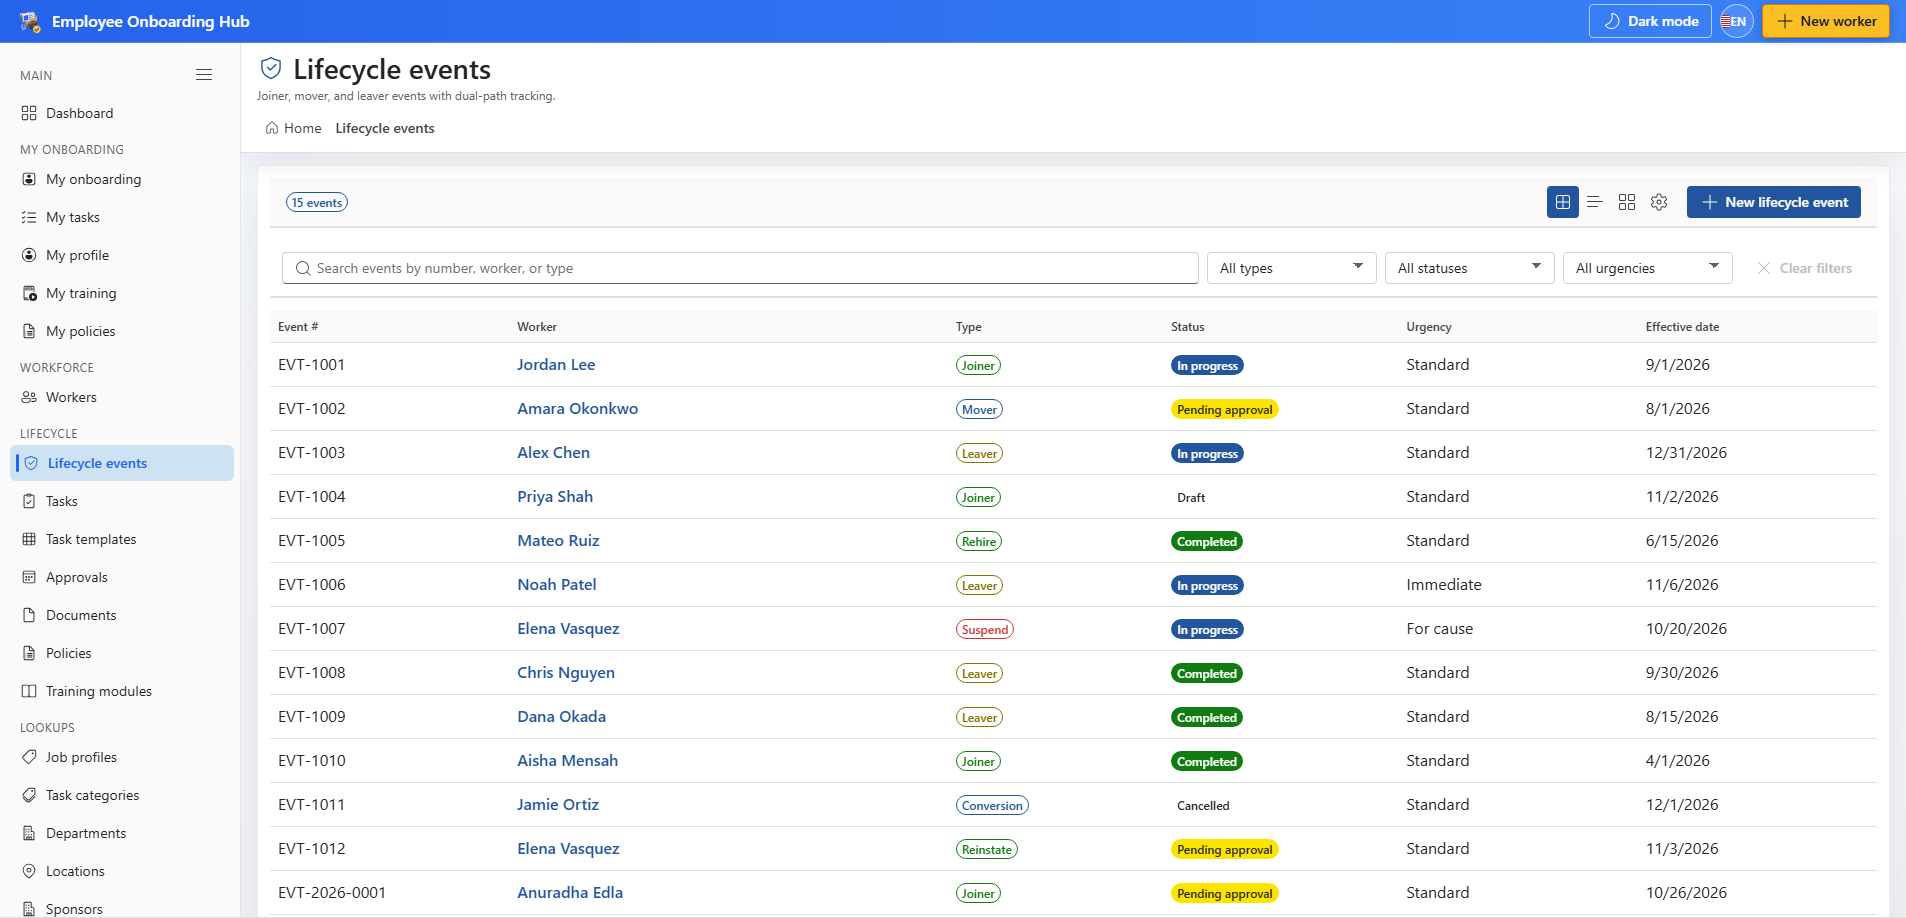Open the All statuses dropdown
1906x918 pixels.
click(1469, 268)
